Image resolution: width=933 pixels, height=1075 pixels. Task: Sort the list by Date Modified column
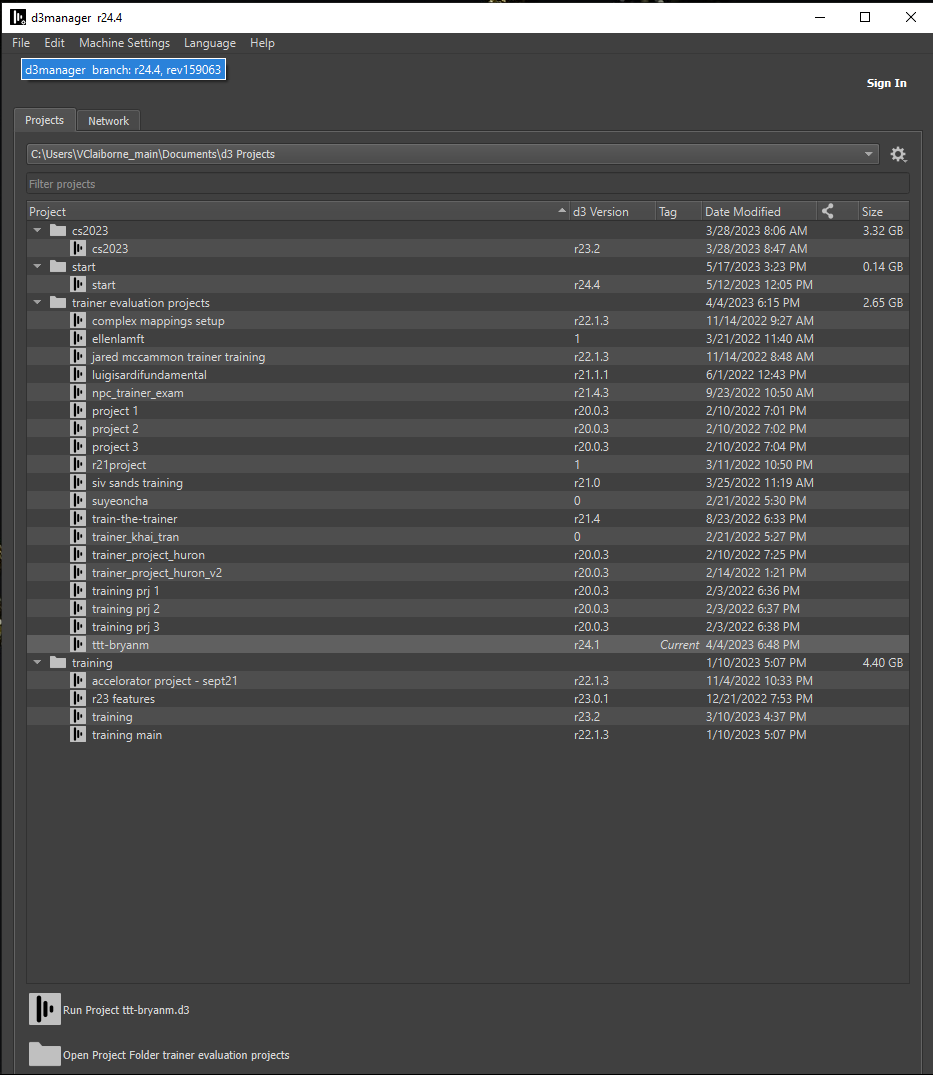pos(742,211)
